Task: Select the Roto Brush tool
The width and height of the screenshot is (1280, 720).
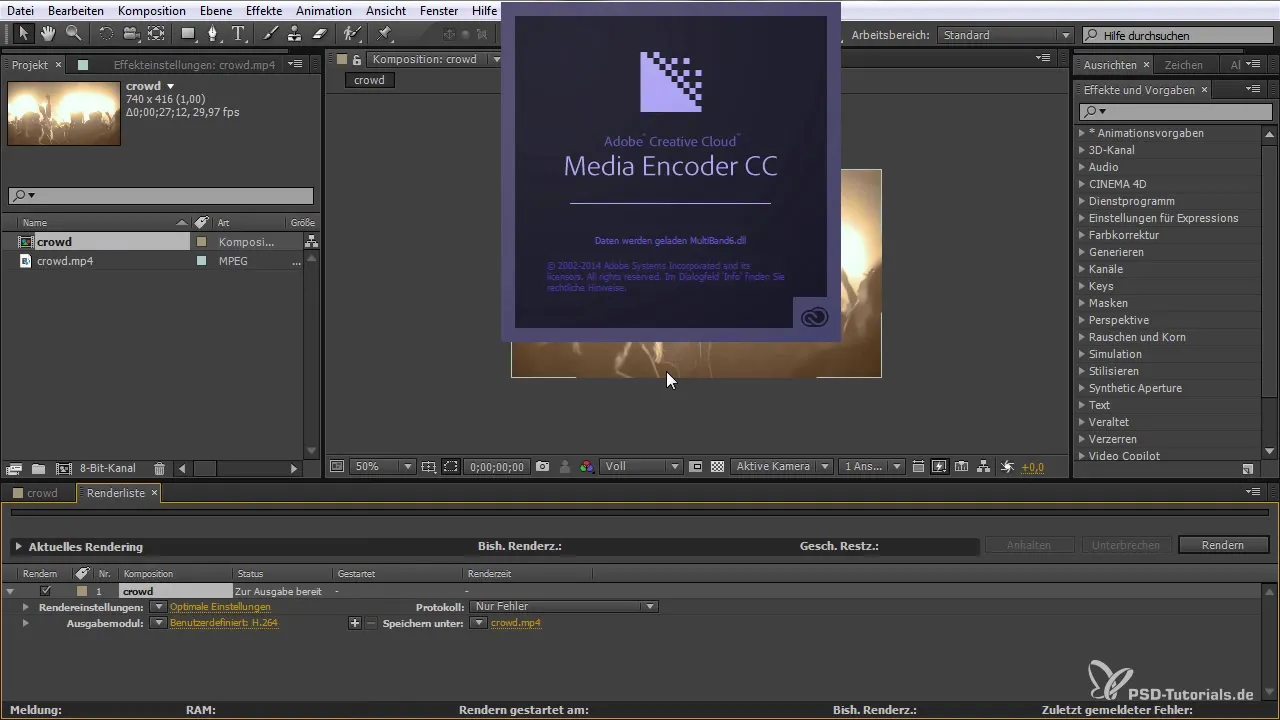Action: pyautogui.click(x=351, y=34)
